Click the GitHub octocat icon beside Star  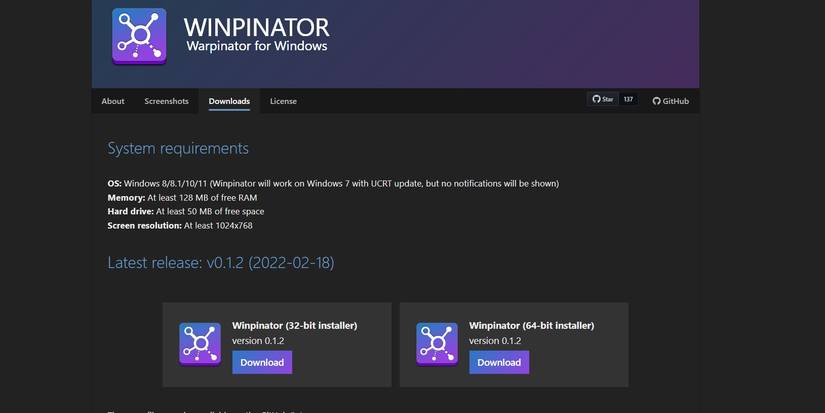click(x=596, y=99)
